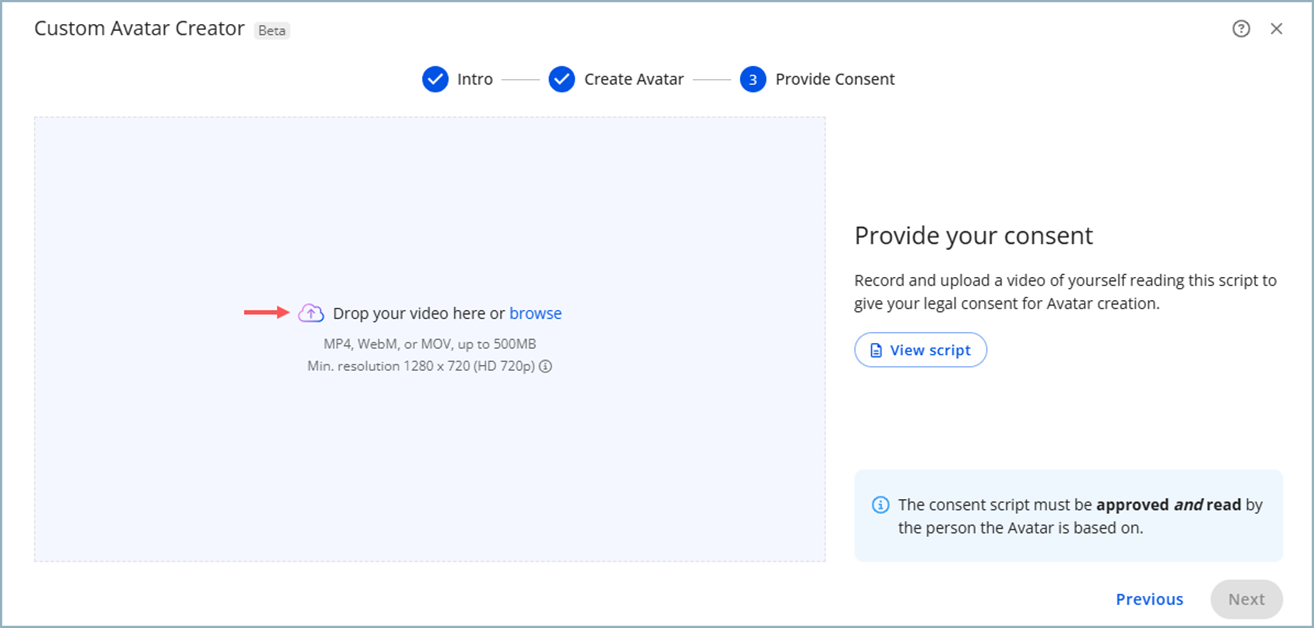Click the cloud upload icon
The image size is (1314, 628).
(x=311, y=313)
